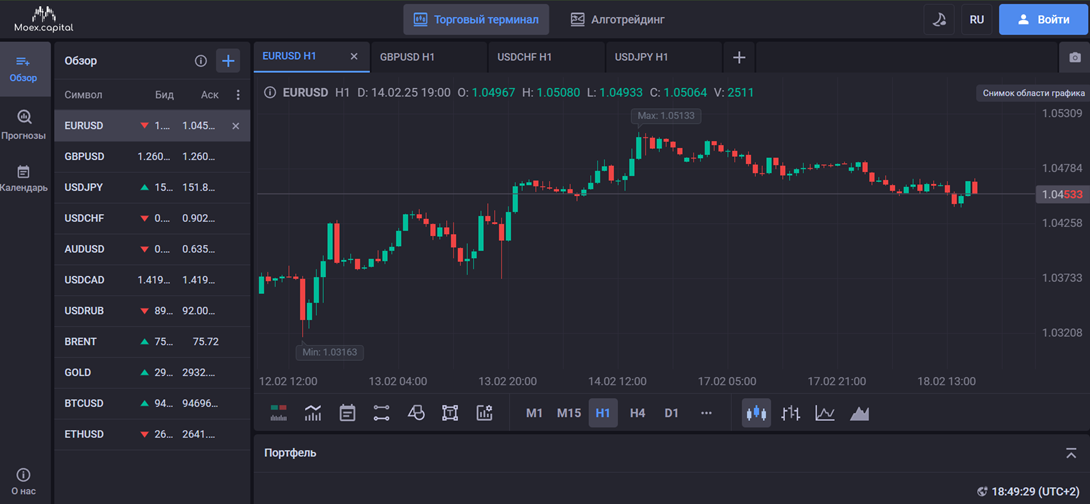Click the Войти login button
1090x504 pixels.
click(1043, 19)
